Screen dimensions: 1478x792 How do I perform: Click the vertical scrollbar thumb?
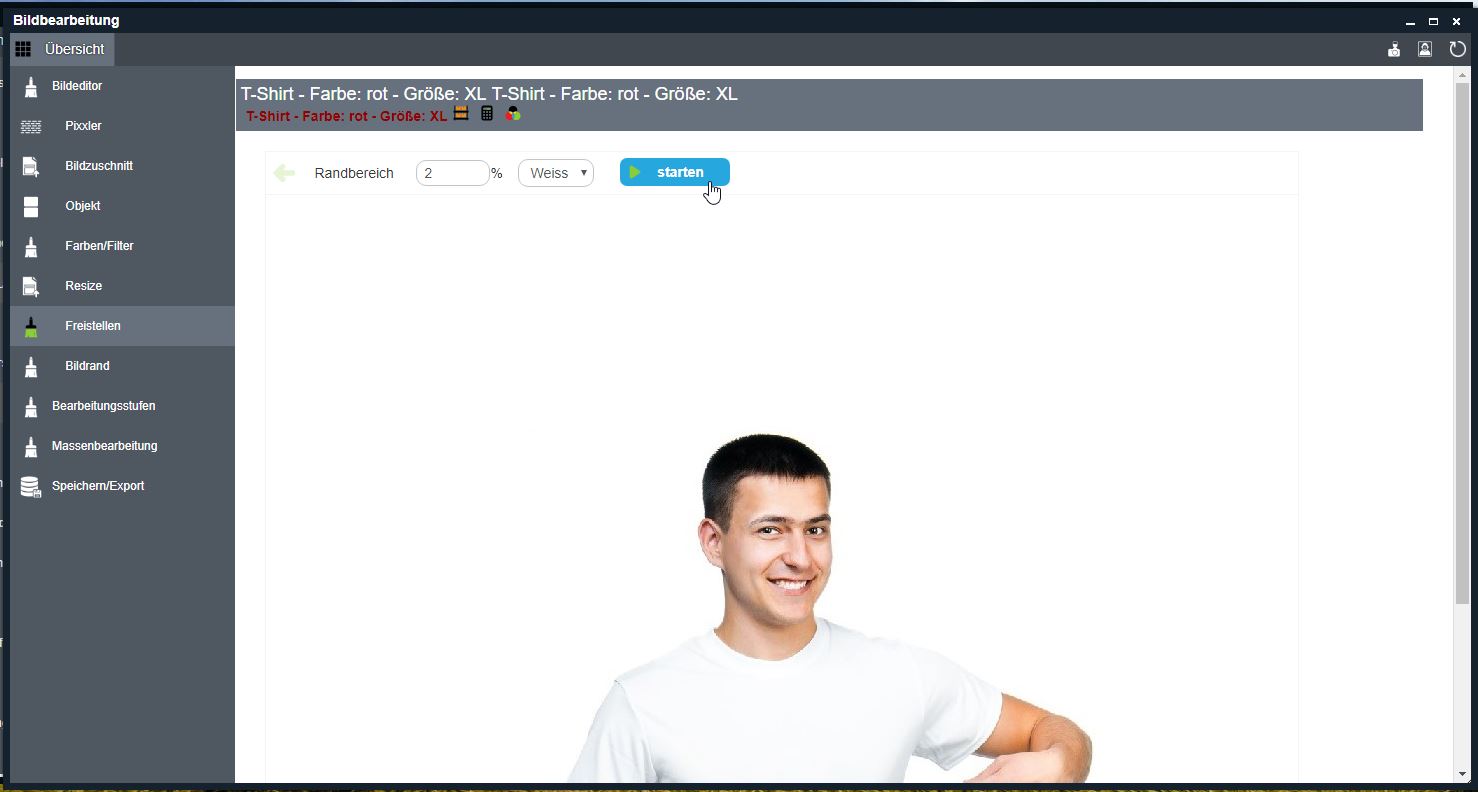[x=1462, y=343]
